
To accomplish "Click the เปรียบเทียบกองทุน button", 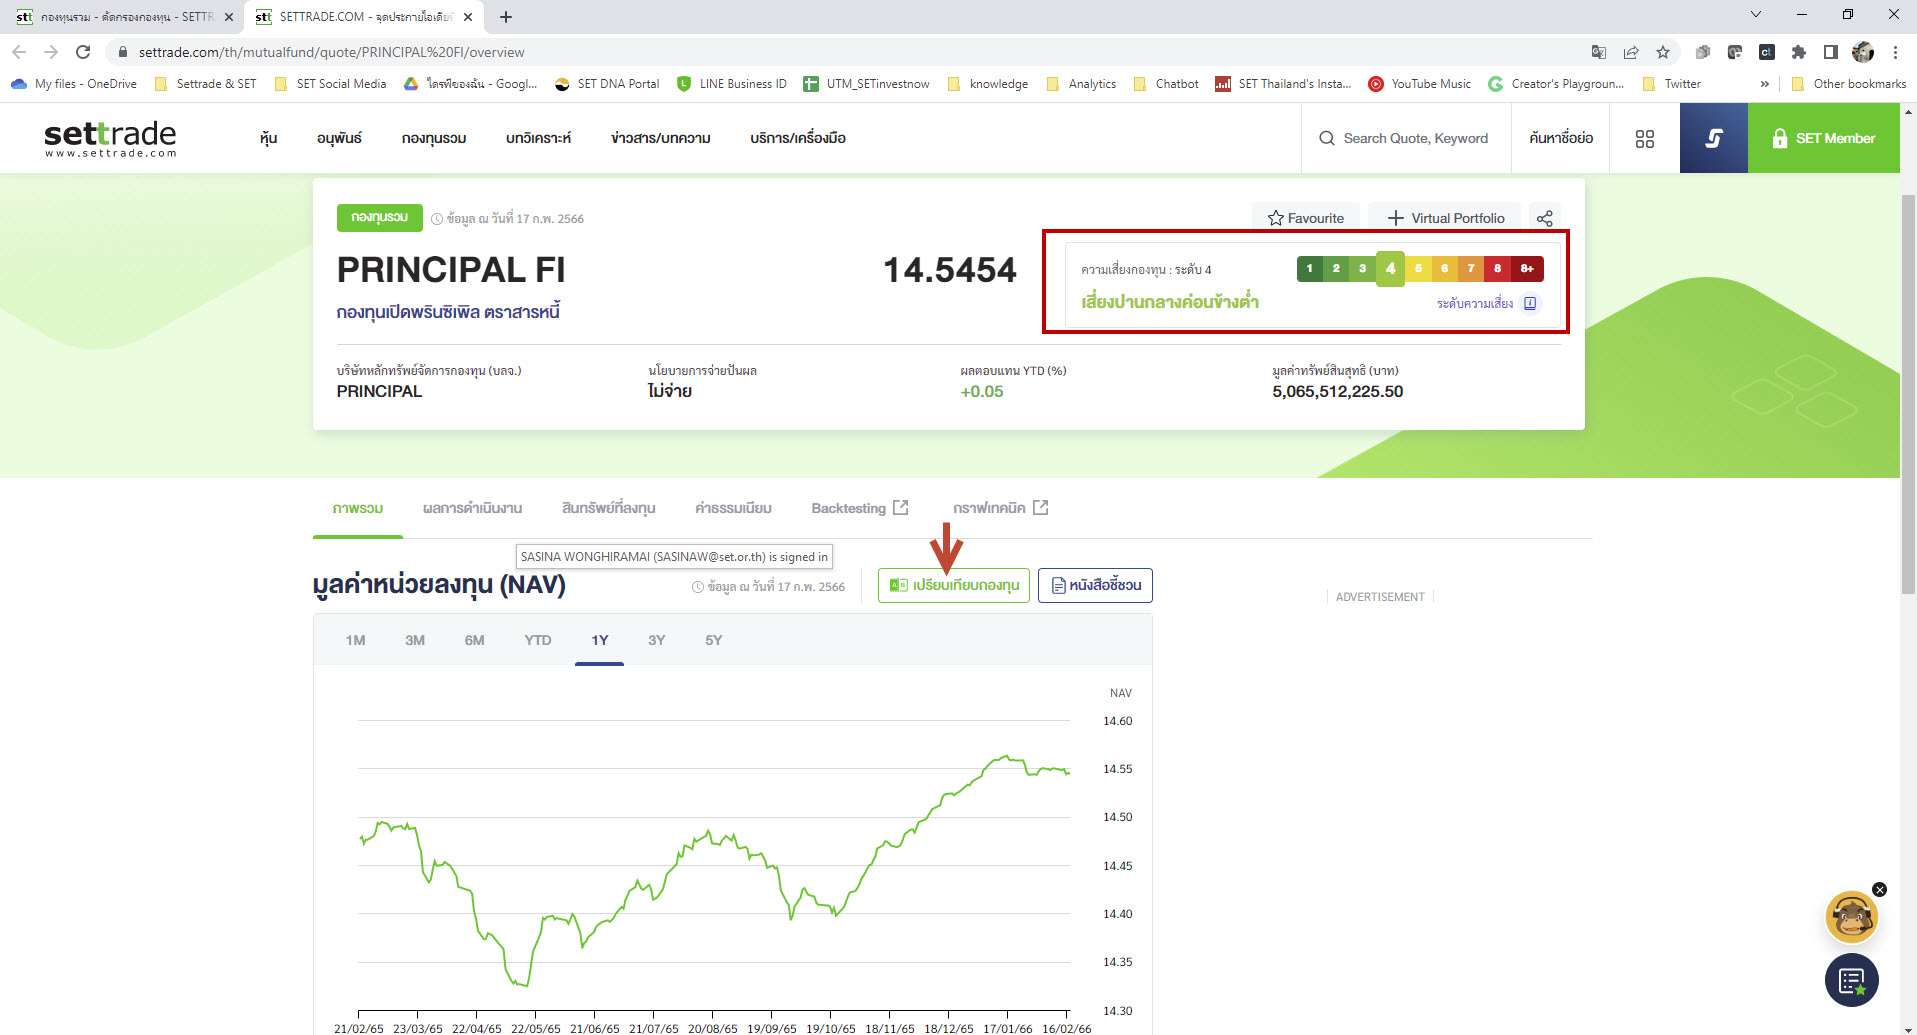I will (953, 585).
